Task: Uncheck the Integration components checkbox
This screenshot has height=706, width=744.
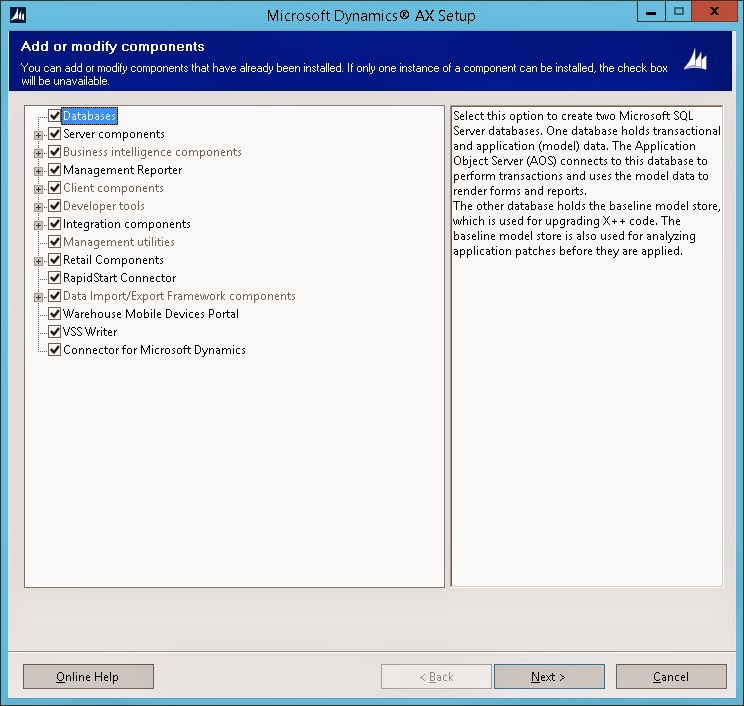Action: click(55, 223)
